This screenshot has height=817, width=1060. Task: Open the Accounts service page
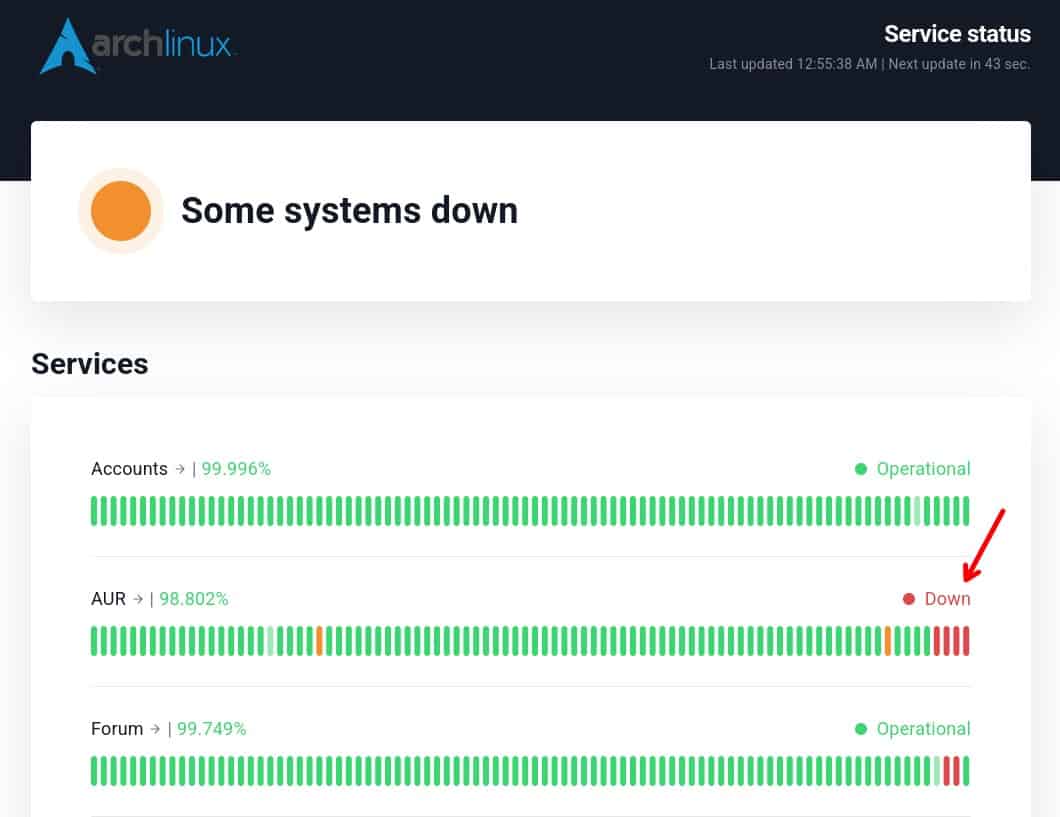click(x=129, y=468)
